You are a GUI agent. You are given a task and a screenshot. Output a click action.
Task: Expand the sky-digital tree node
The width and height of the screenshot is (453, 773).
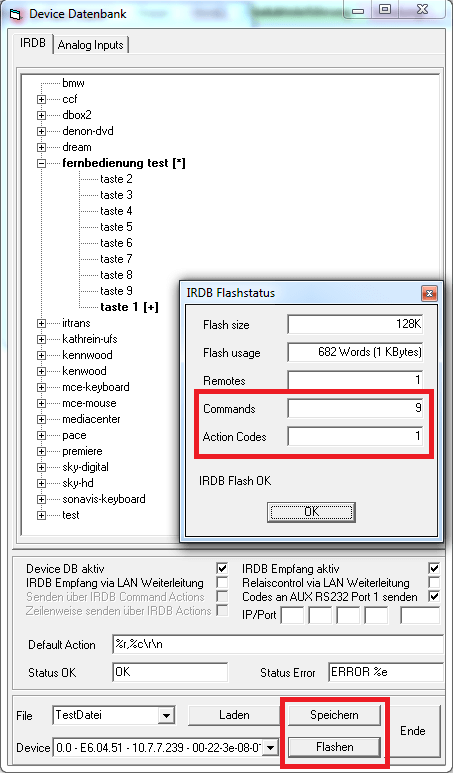click(41, 467)
